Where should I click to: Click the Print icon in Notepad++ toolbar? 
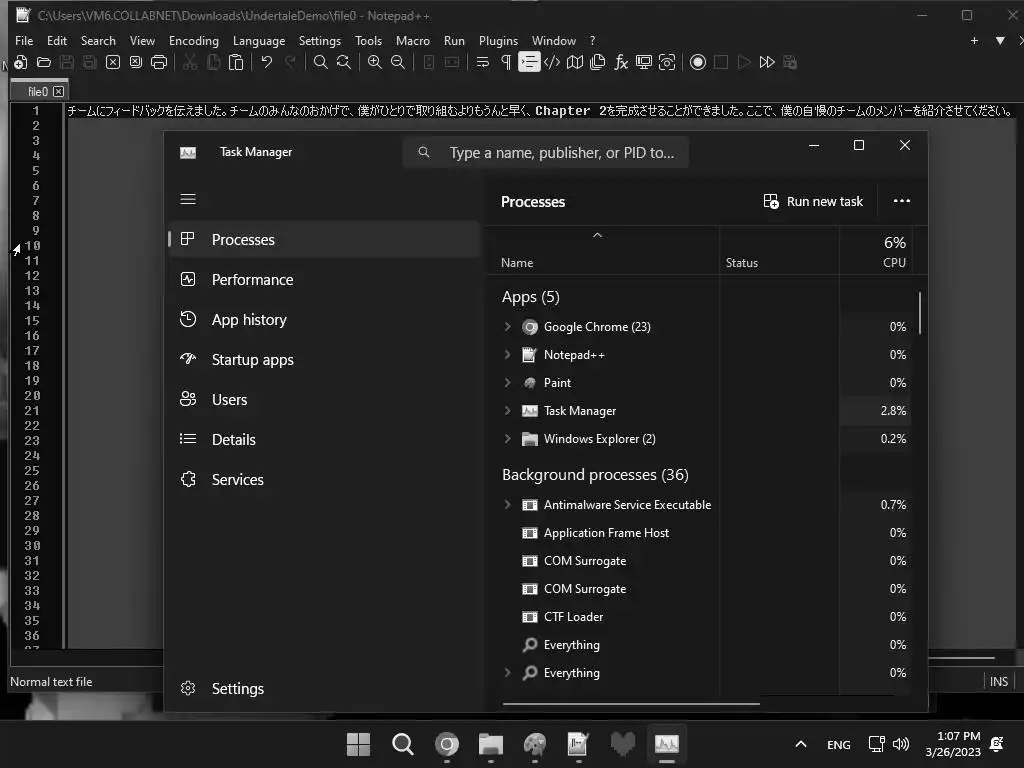(x=159, y=62)
